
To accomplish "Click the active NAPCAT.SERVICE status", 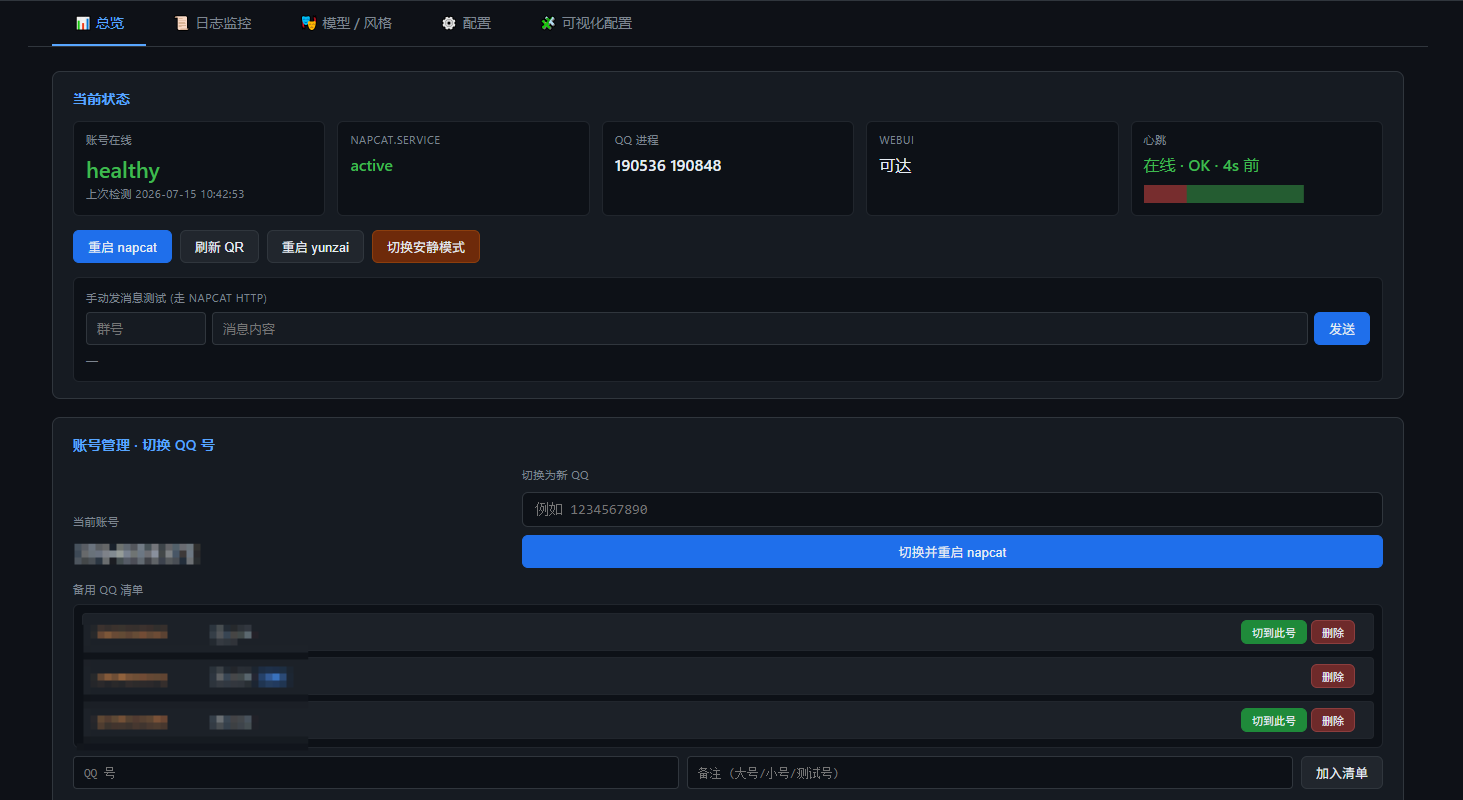I will click(371, 166).
